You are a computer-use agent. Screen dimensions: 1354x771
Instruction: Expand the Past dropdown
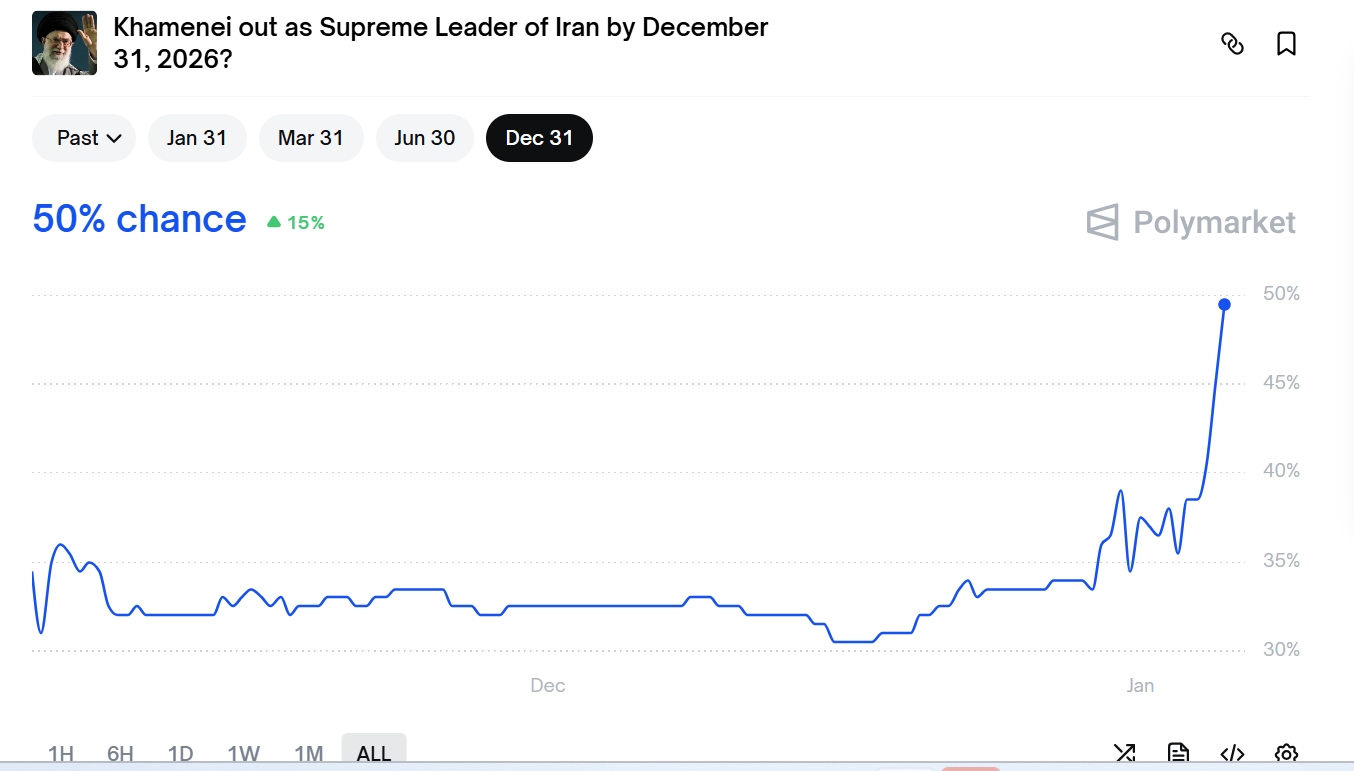point(89,138)
